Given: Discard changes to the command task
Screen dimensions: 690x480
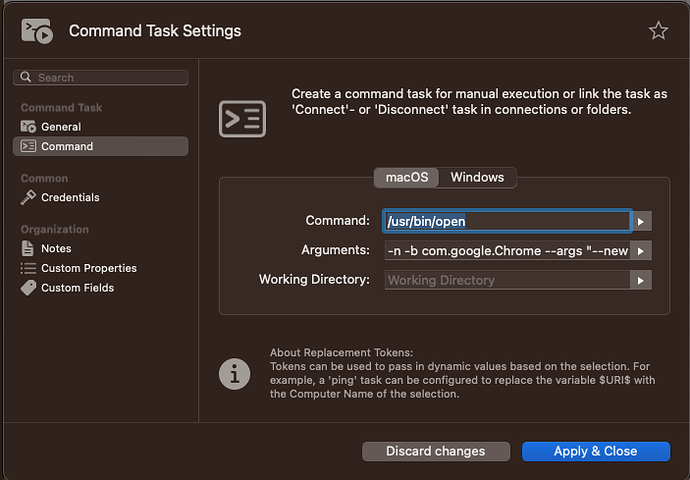Looking at the screenshot, I should (435, 451).
